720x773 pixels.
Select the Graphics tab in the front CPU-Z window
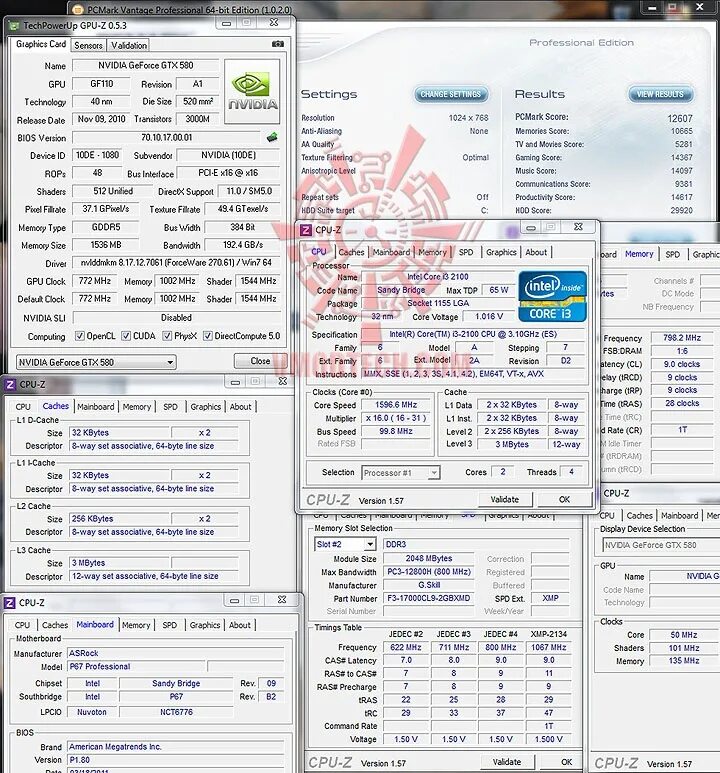click(501, 252)
